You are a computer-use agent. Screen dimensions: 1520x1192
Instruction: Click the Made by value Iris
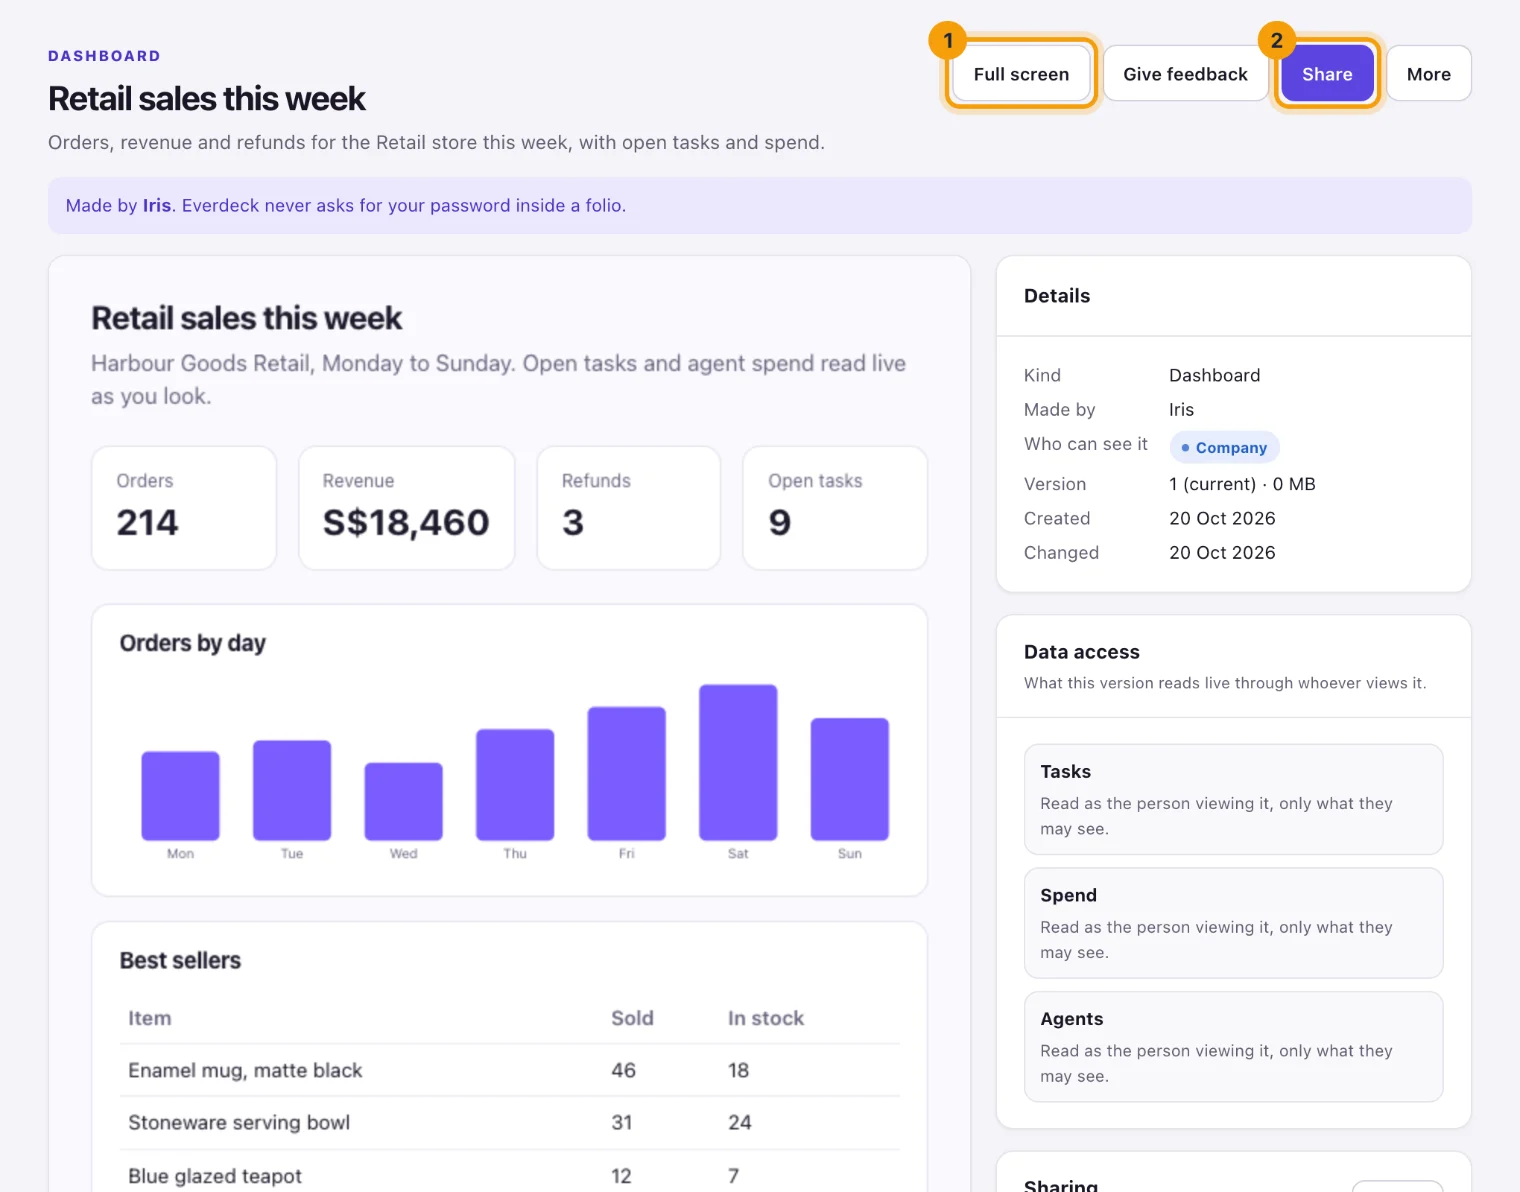1181,409
